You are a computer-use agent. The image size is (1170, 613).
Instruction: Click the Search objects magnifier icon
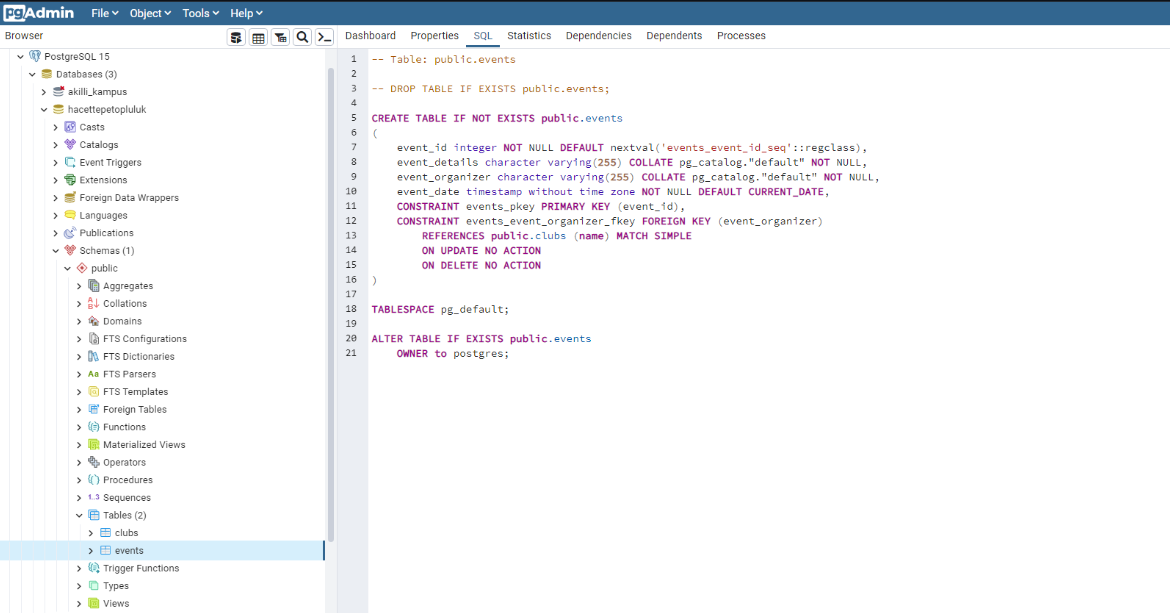(x=302, y=36)
